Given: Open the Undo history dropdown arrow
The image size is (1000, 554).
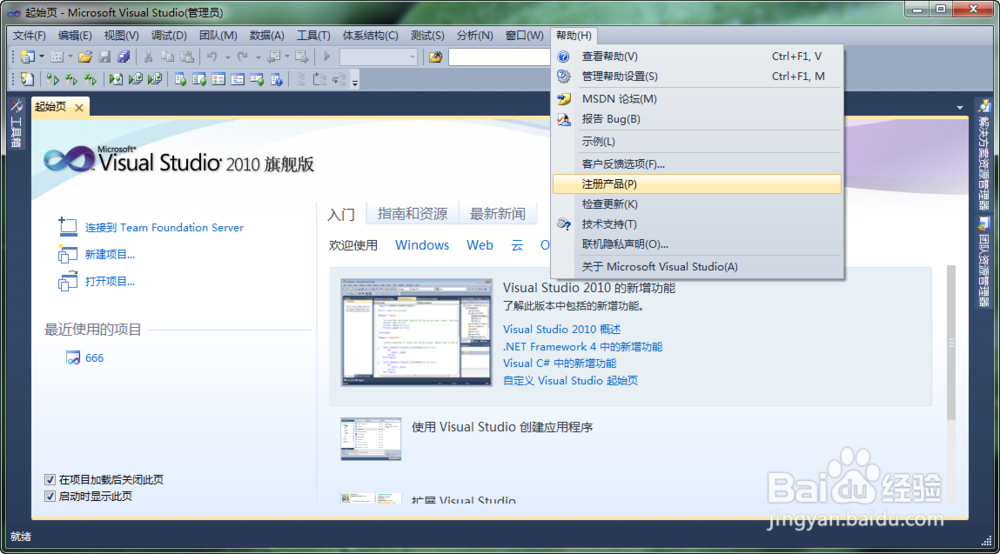Looking at the screenshot, I should coord(227,57).
